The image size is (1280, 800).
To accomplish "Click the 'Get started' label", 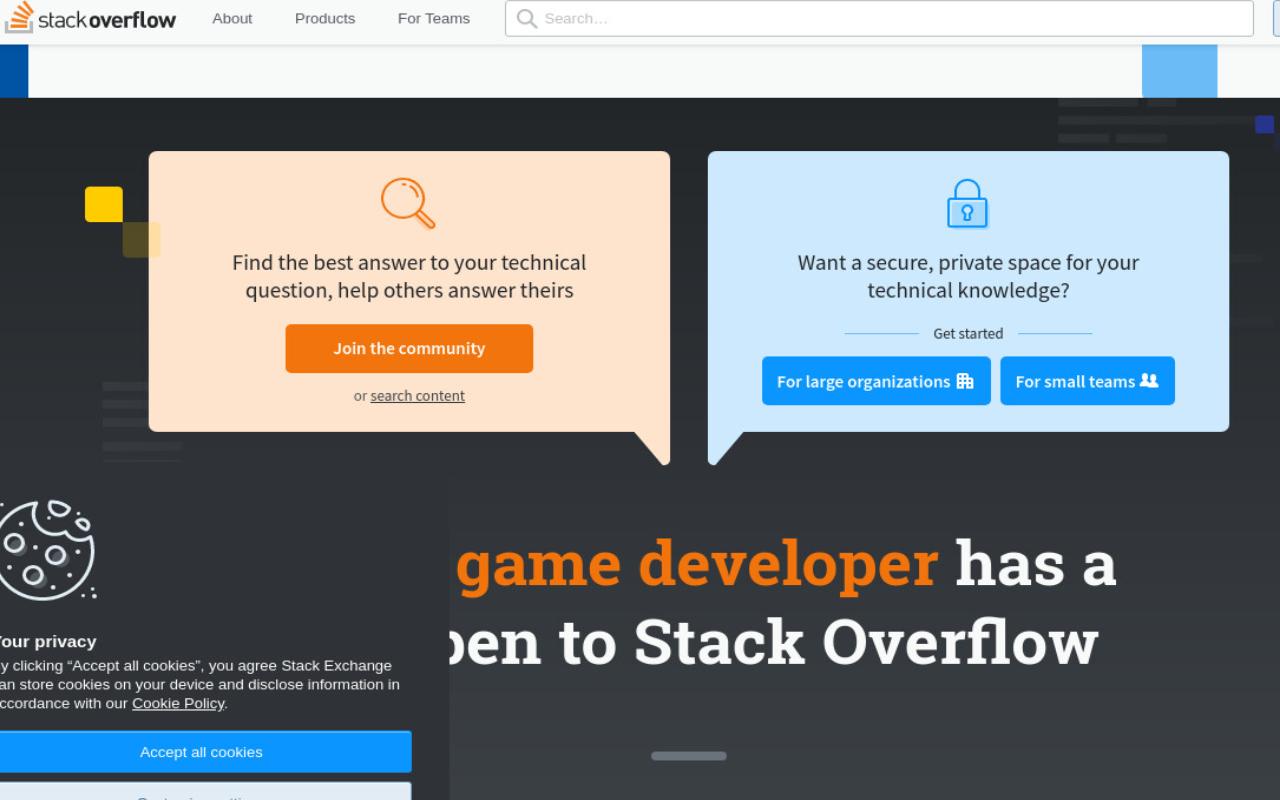I will pos(968,334).
